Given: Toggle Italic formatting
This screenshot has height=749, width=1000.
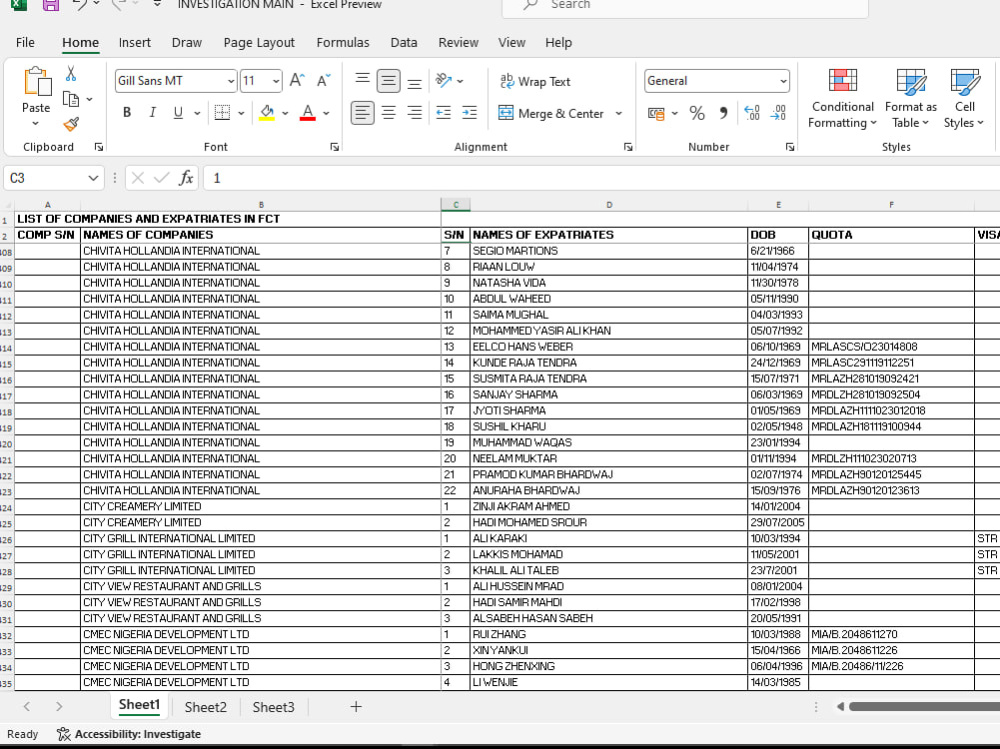Looking at the screenshot, I should point(152,113).
